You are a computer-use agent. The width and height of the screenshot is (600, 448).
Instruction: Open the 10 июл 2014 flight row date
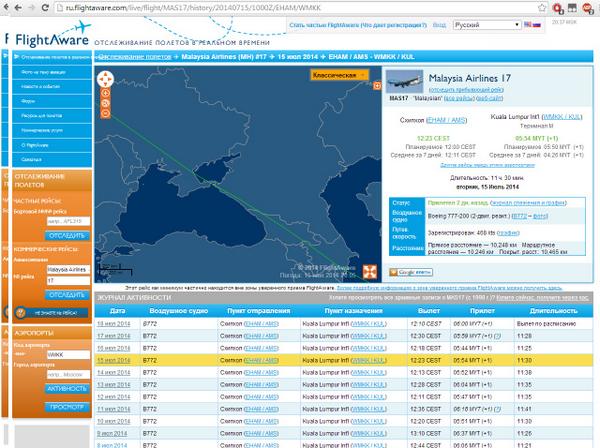(114, 421)
